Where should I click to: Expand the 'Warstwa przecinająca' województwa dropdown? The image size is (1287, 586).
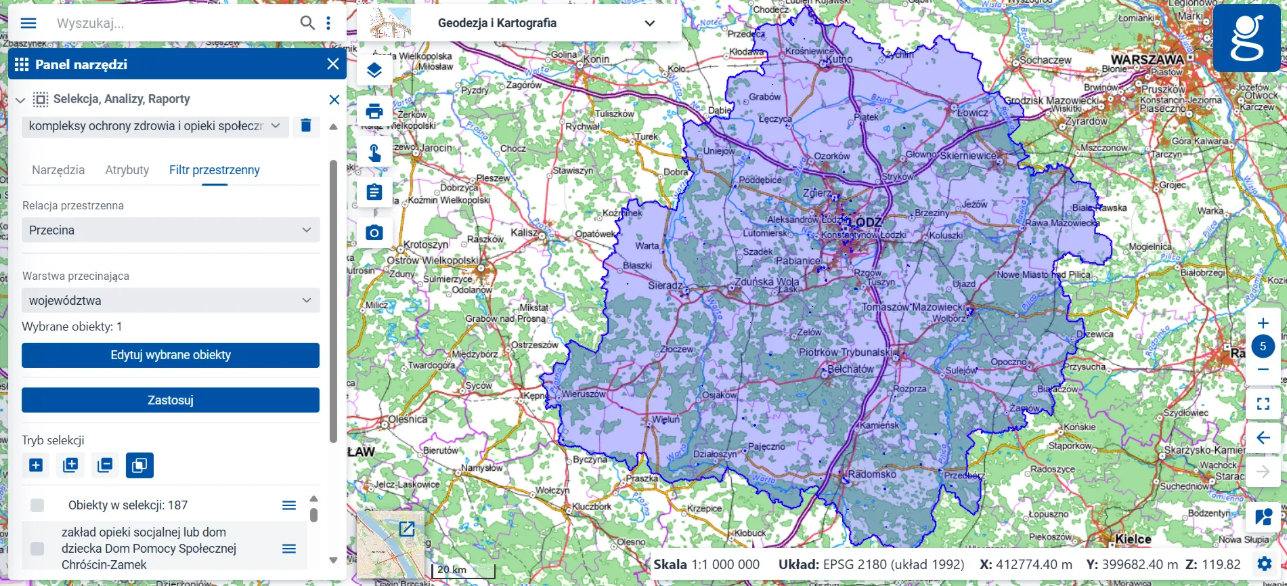[171, 300]
